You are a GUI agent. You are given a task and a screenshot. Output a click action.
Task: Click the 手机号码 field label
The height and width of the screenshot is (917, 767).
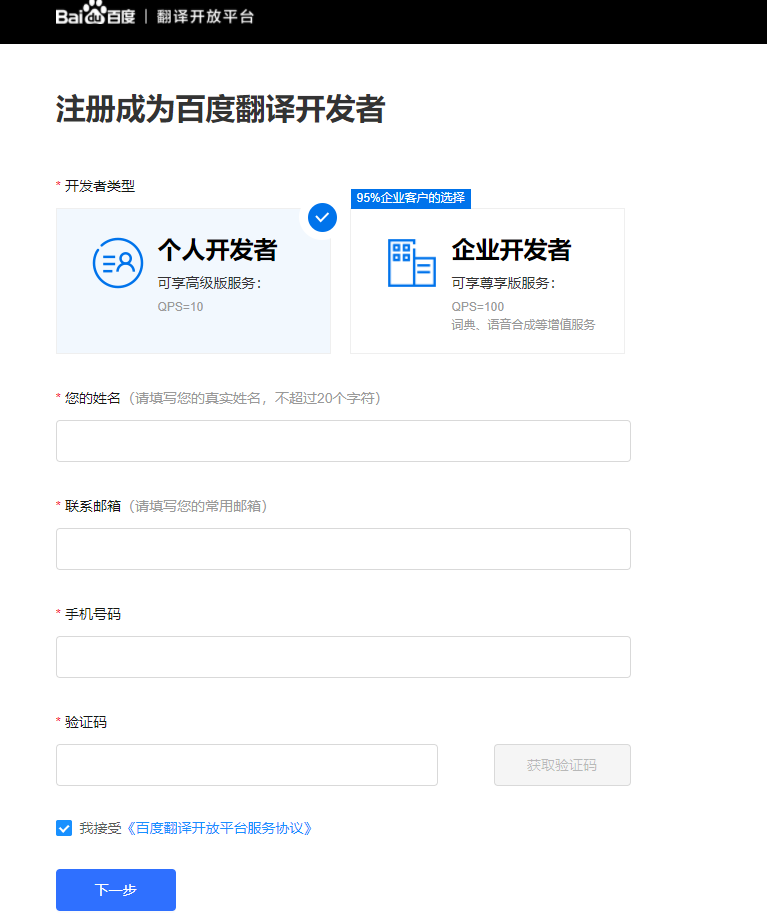pyautogui.click(x=93, y=615)
